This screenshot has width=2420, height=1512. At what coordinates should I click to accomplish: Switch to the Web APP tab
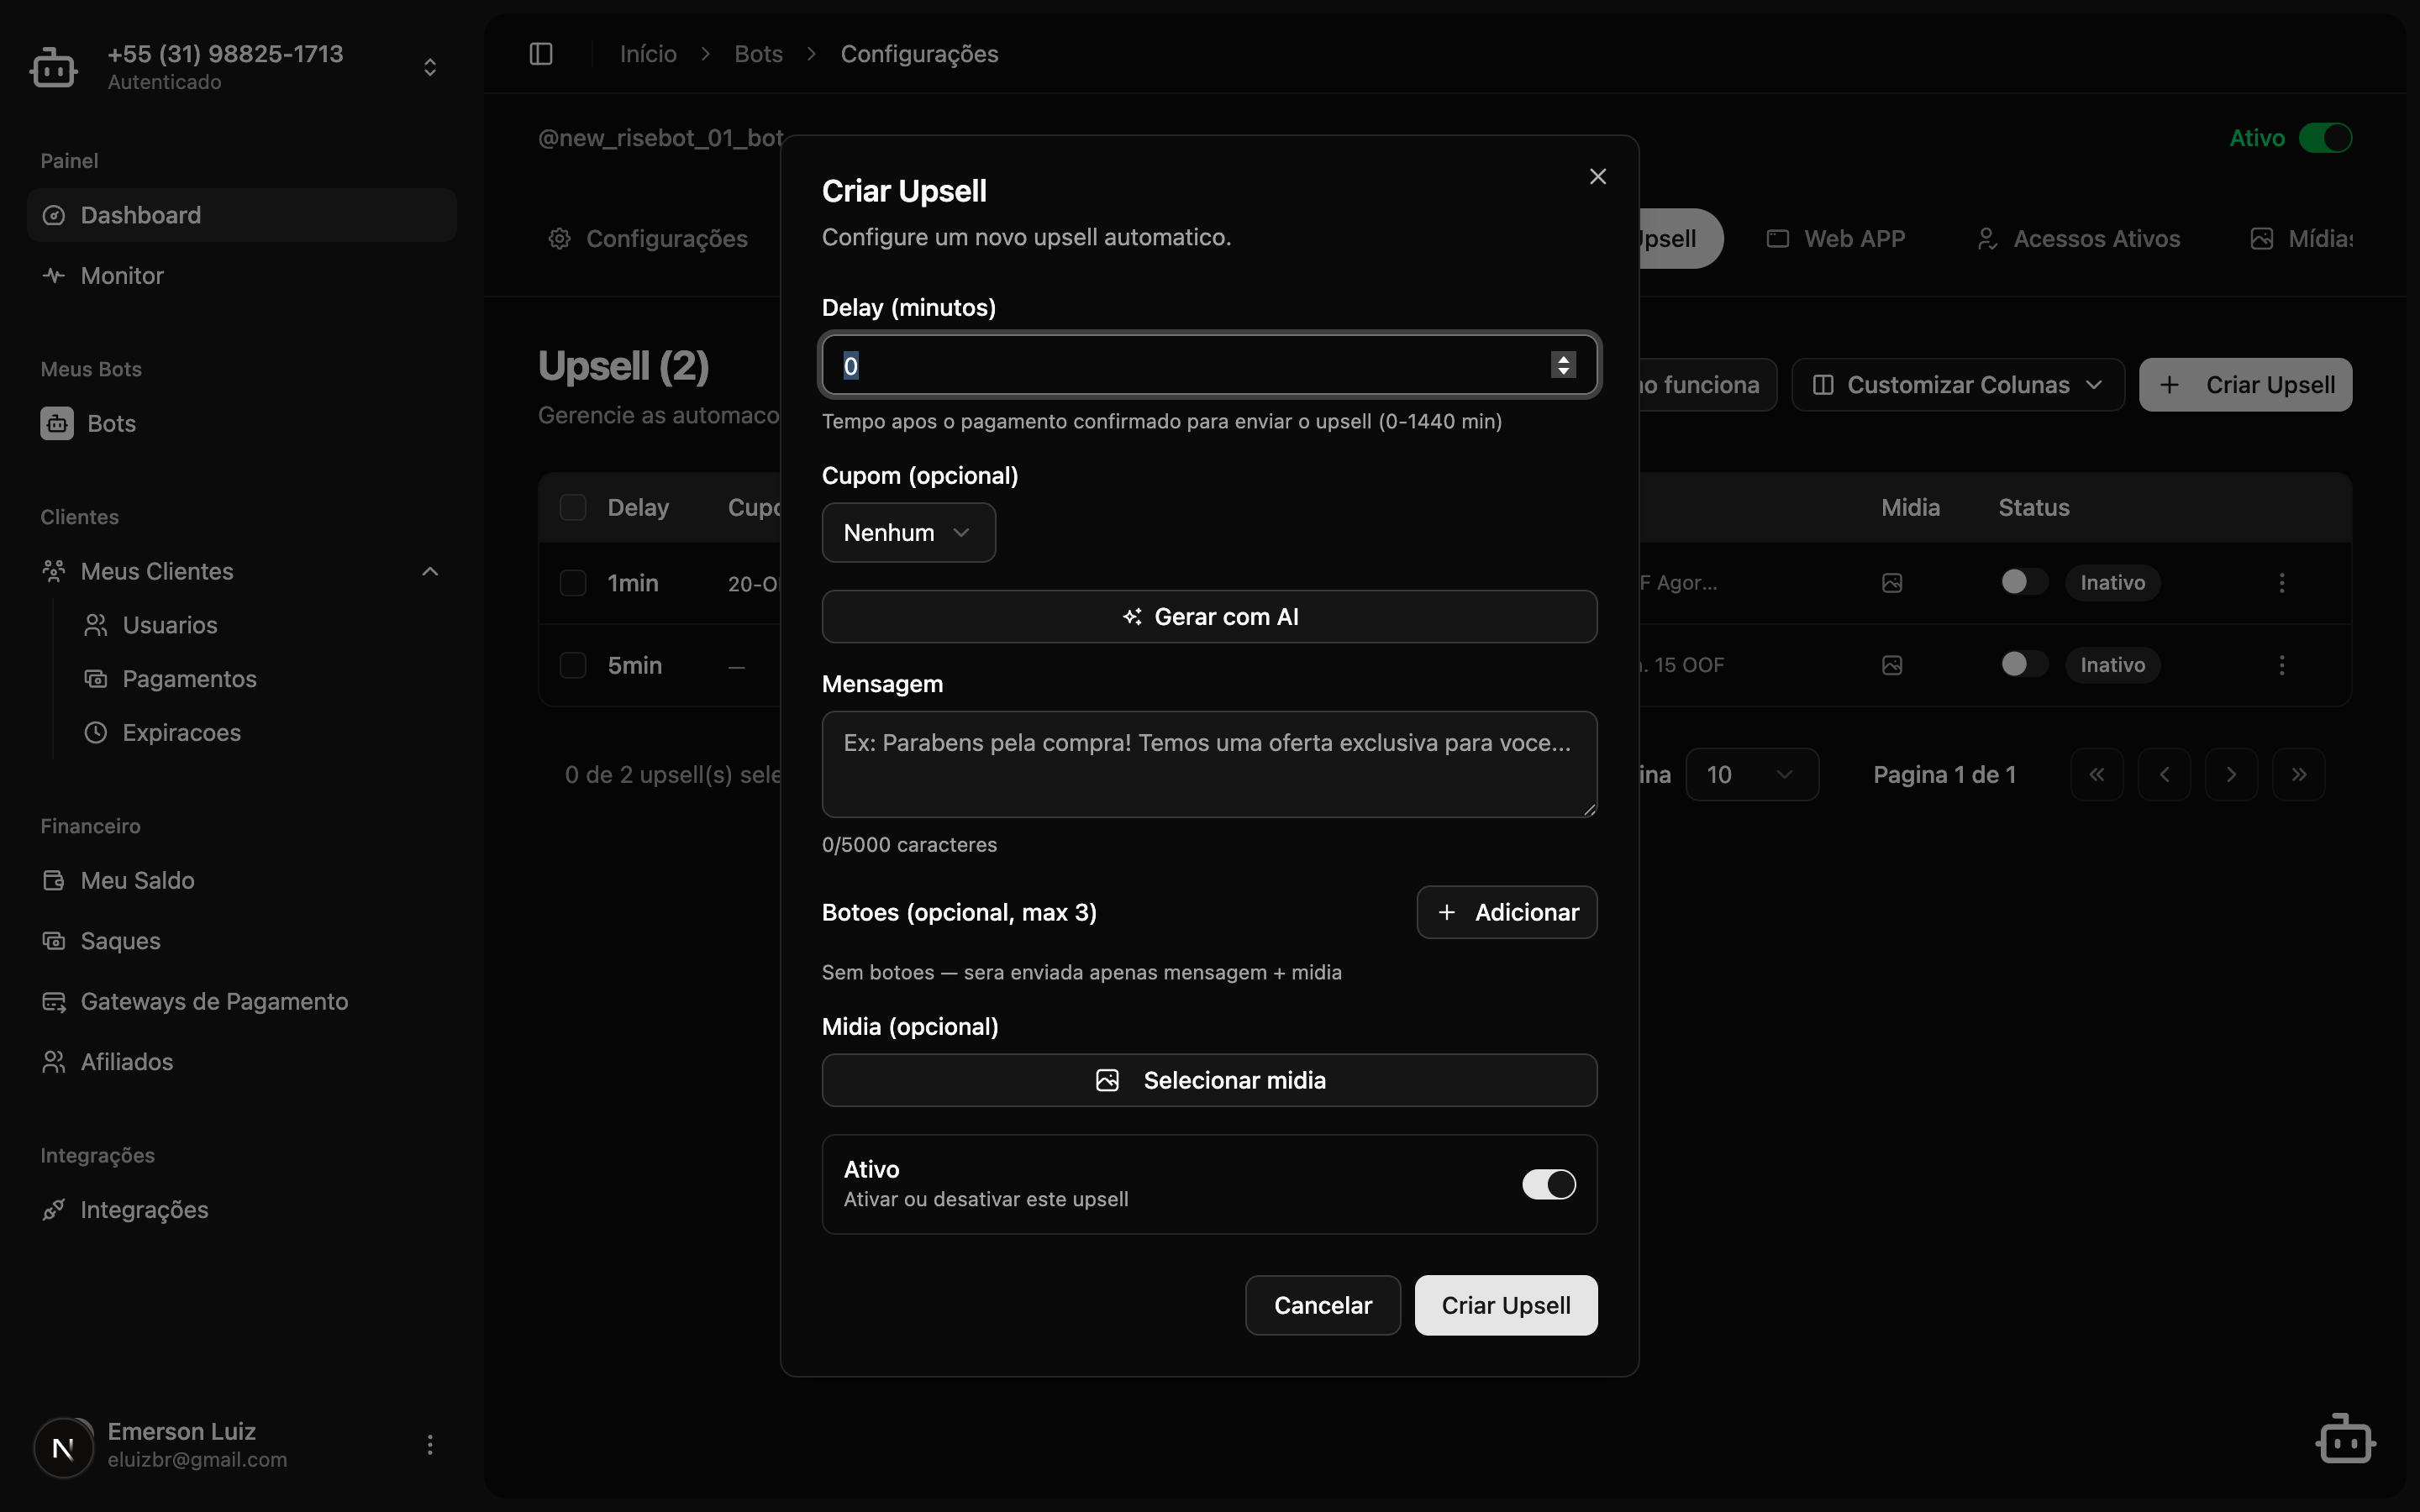1836,239
